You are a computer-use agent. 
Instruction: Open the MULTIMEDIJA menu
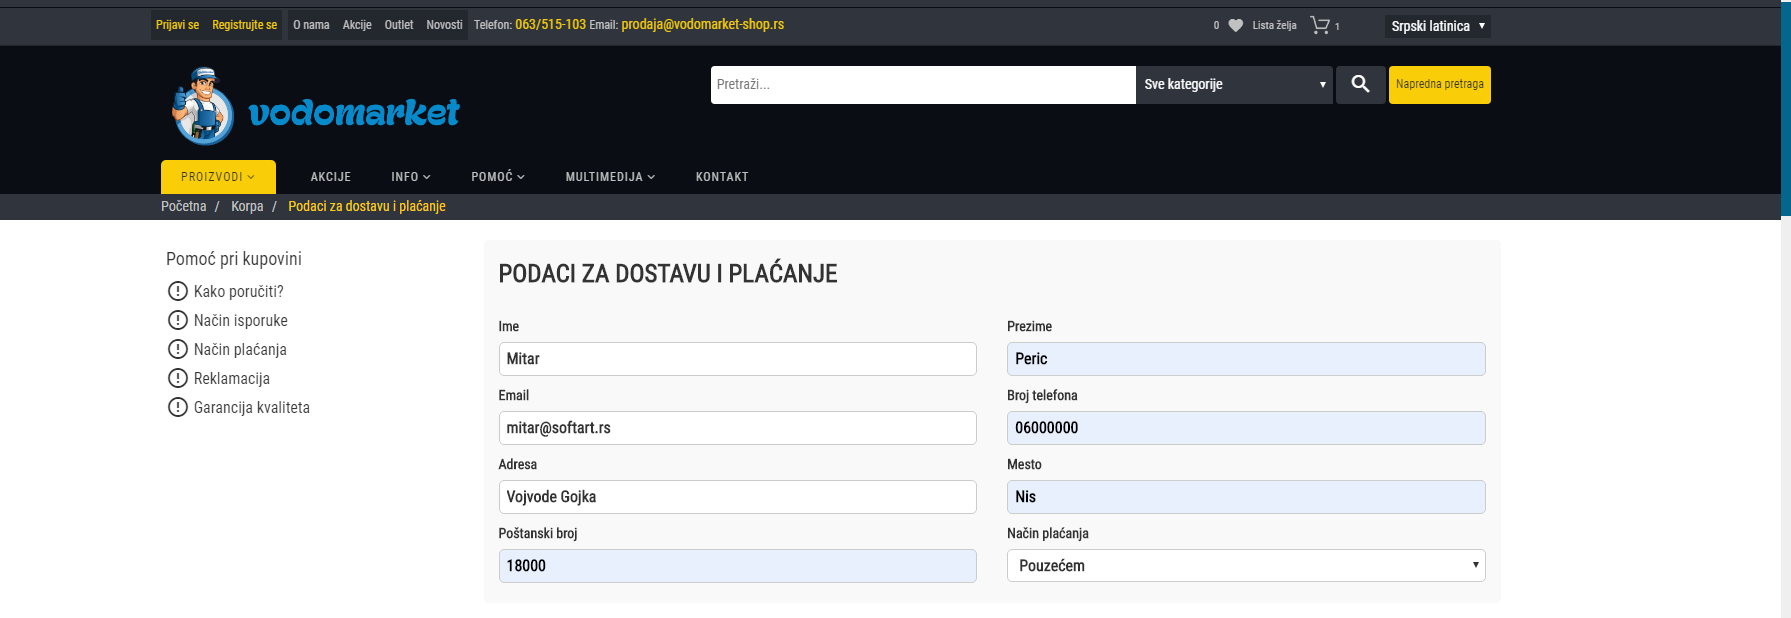[610, 177]
